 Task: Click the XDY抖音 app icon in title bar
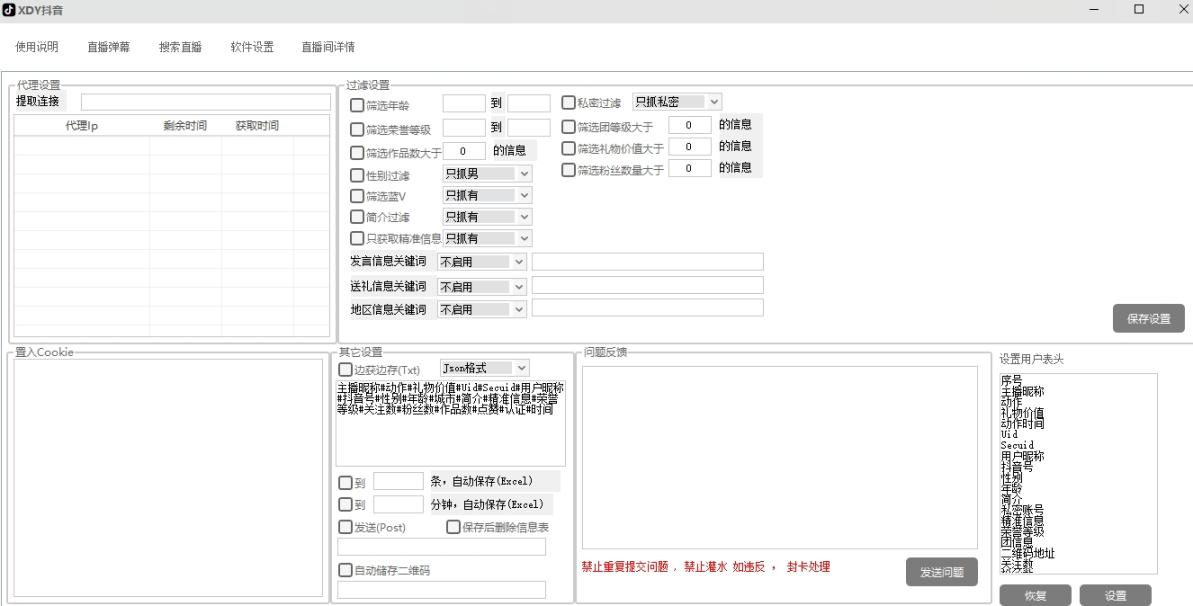pyautogui.click(x=9, y=10)
